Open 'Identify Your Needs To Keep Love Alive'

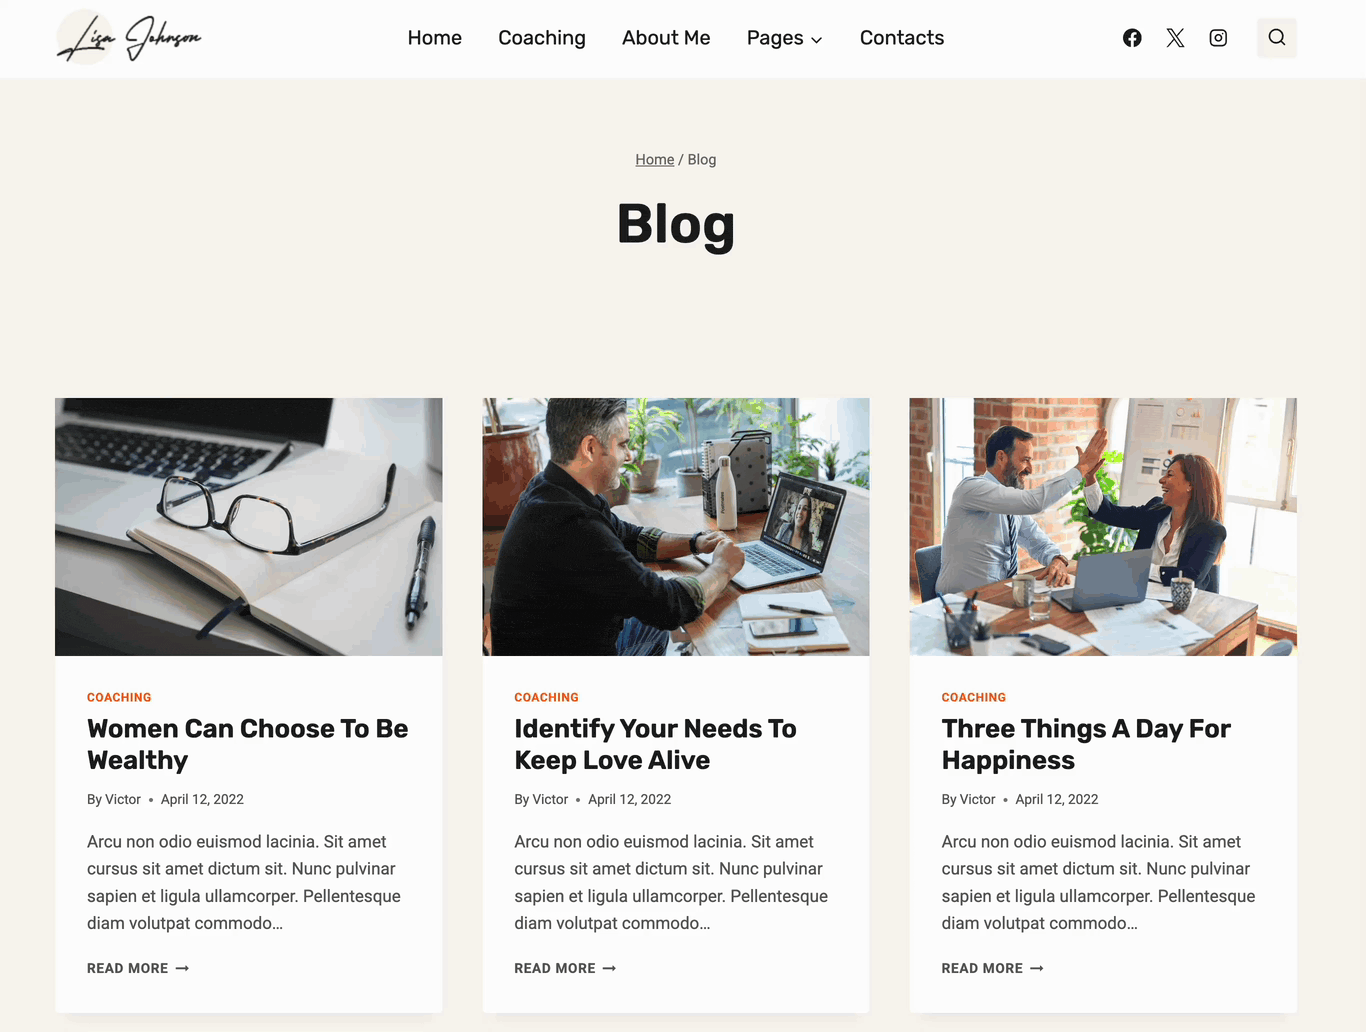click(x=655, y=744)
